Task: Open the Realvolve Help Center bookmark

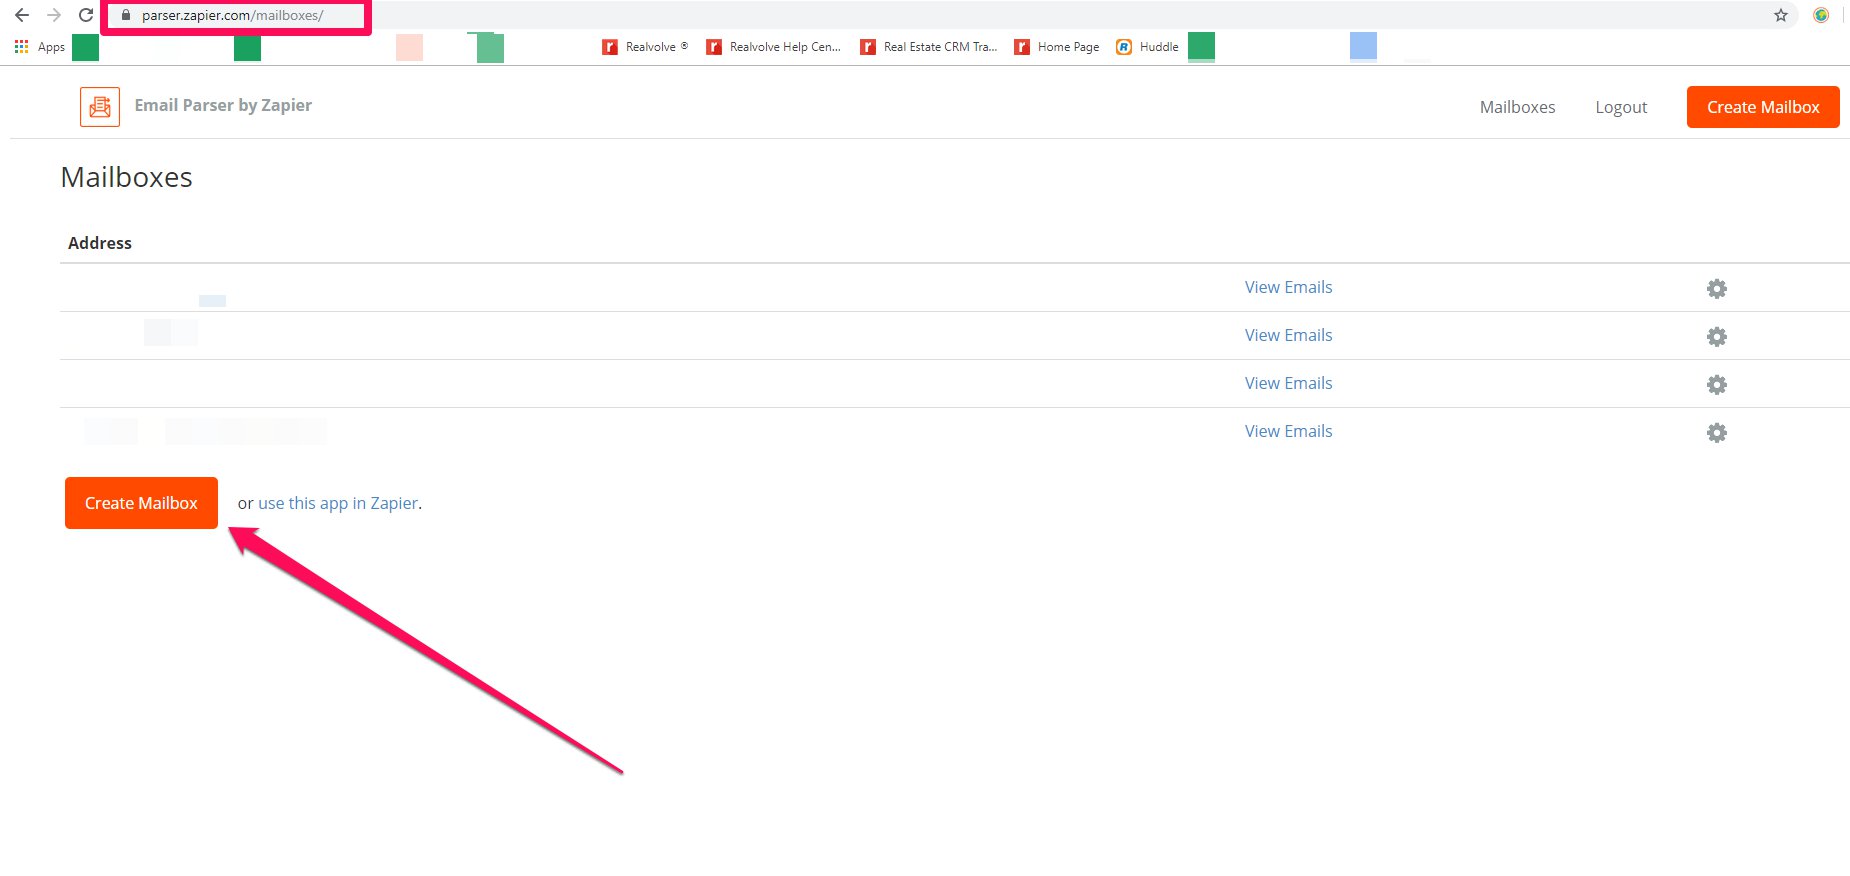Action: (x=773, y=47)
